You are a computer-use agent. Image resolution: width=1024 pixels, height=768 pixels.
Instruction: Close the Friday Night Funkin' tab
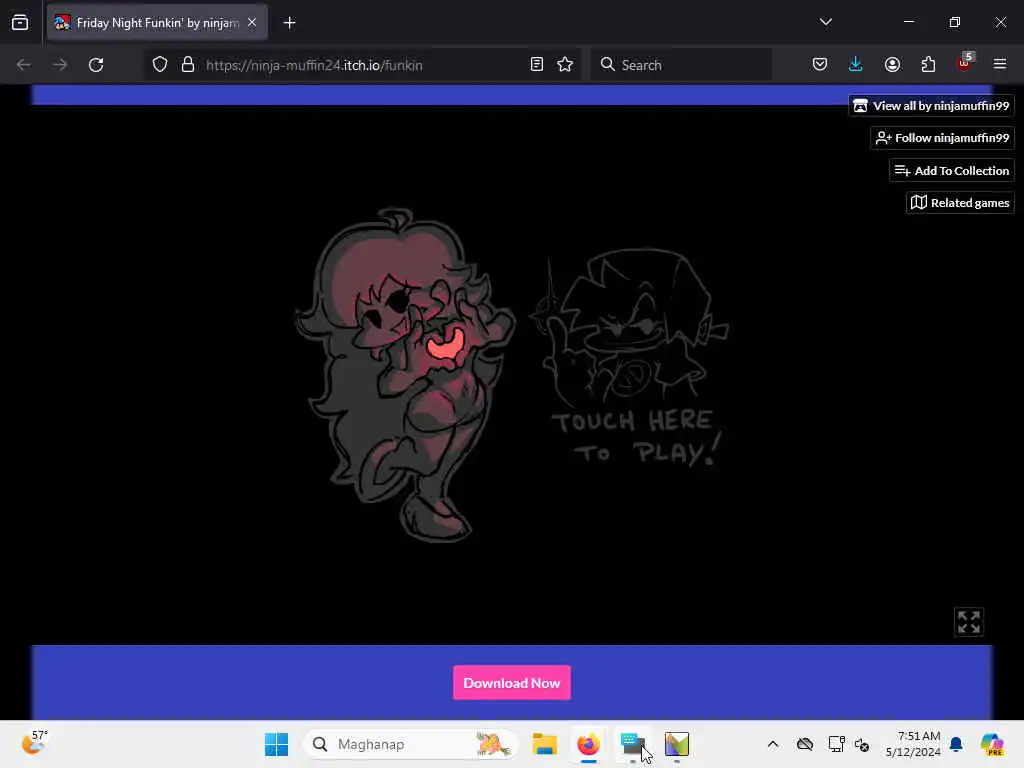252,23
